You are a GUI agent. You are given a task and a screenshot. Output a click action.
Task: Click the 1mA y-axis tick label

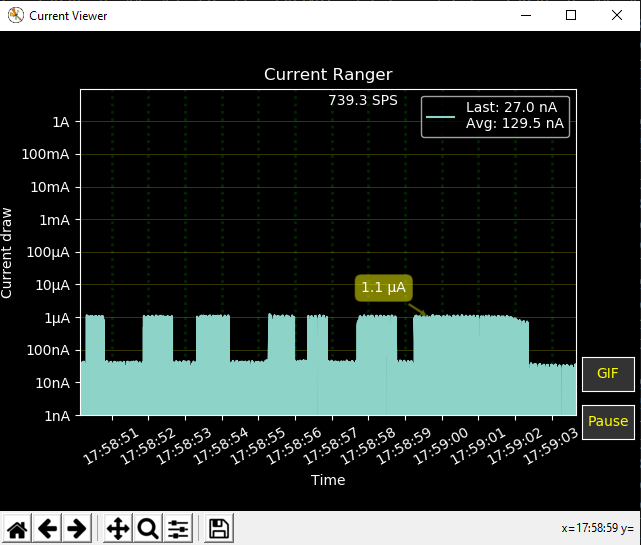[x=54, y=220]
